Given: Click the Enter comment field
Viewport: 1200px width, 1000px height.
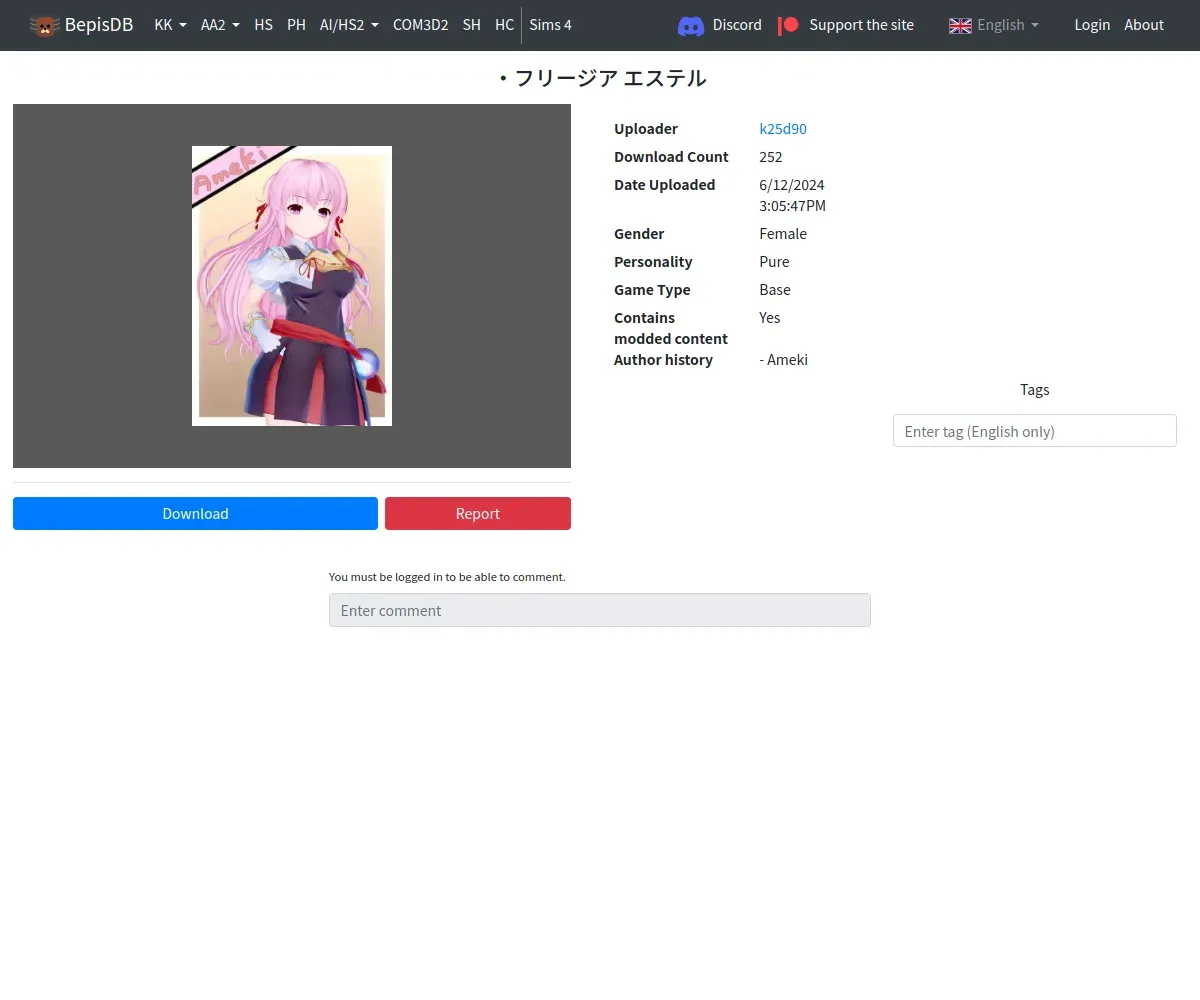Looking at the screenshot, I should pyautogui.click(x=600, y=610).
